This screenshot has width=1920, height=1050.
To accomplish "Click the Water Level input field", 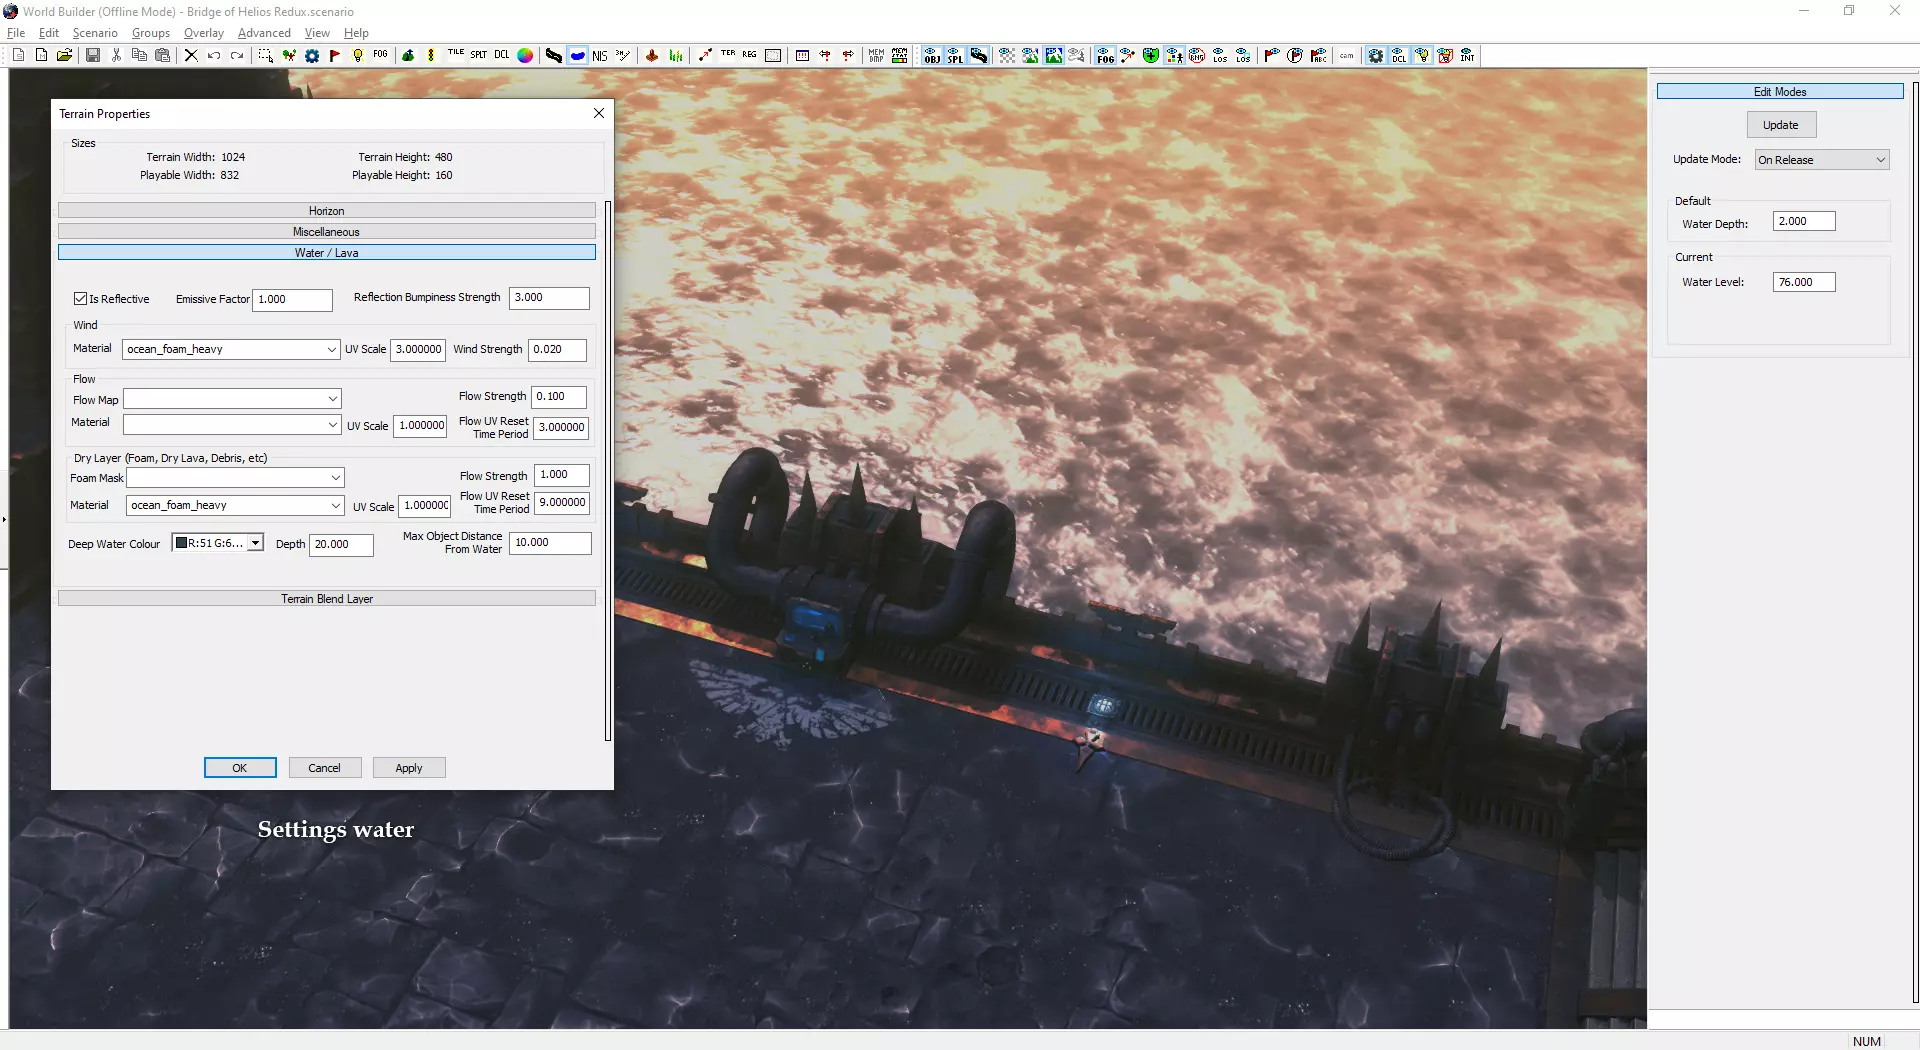I will [x=1803, y=282].
